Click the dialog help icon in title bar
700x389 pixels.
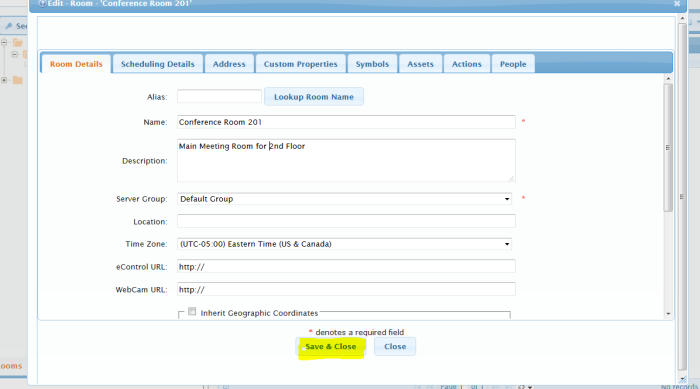click(42, 4)
